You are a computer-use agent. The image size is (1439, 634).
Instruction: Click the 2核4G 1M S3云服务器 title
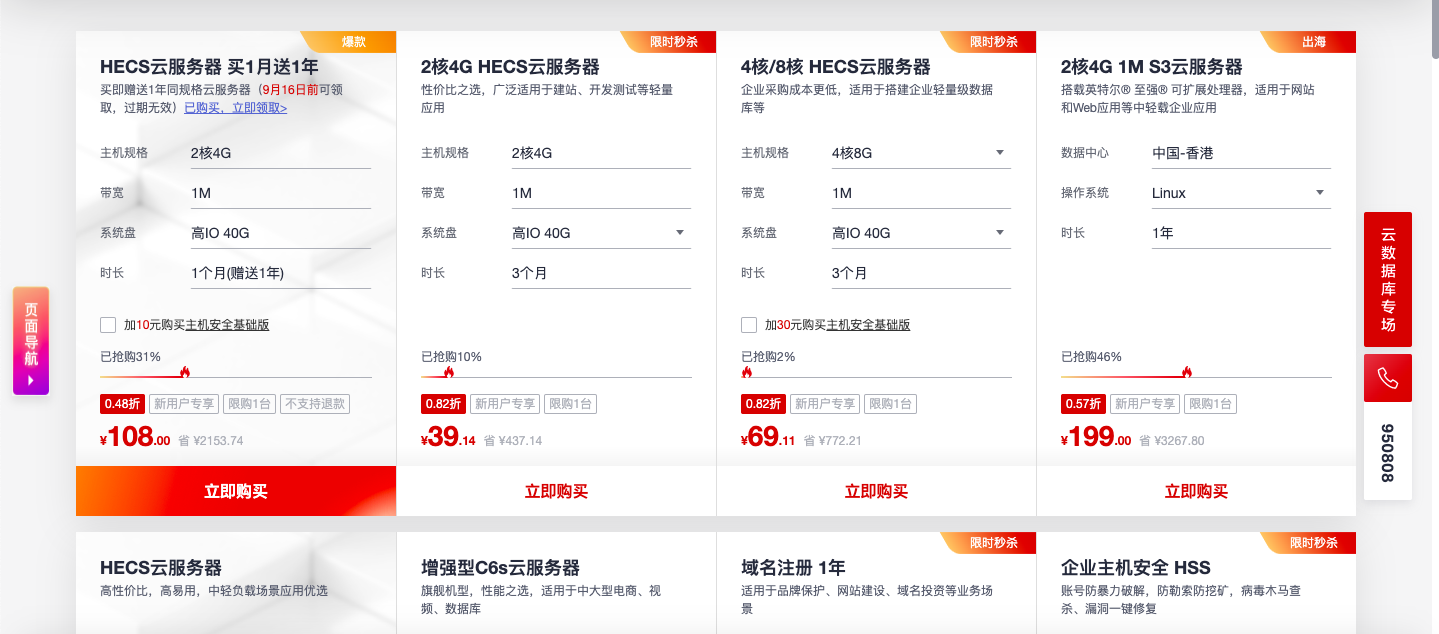[x=1152, y=67]
